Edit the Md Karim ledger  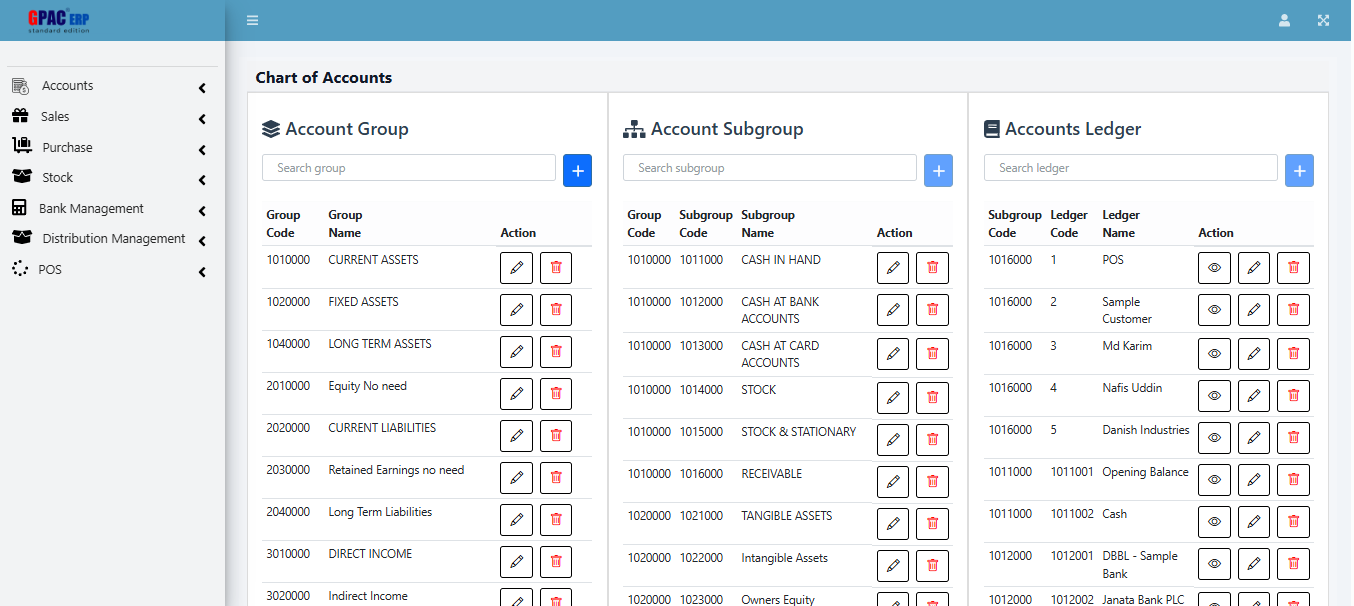click(x=1254, y=354)
